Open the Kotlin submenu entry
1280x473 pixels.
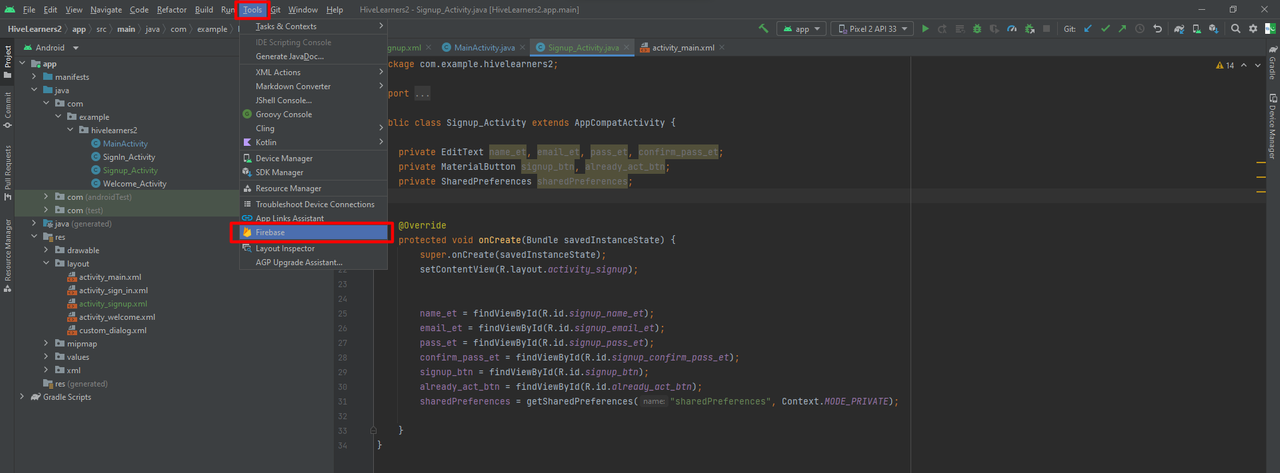(313, 142)
